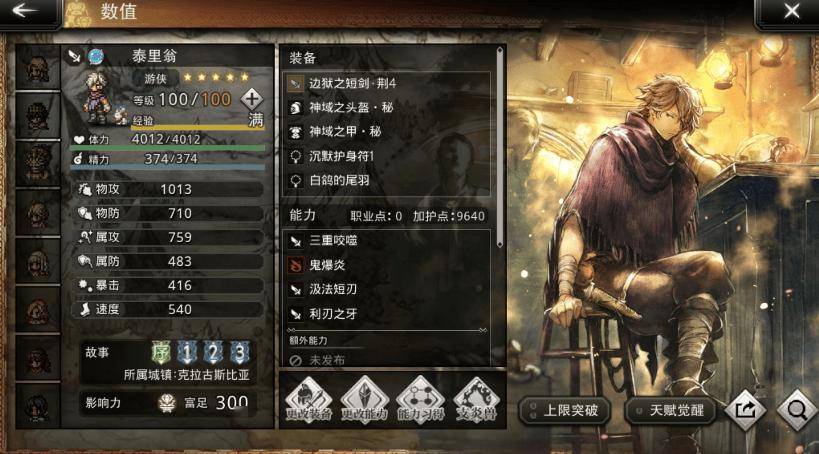Image resolution: width=819 pixels, height=454 pixels.
Task: Click the share arrow diamond icon
Action: pos(745,410)
